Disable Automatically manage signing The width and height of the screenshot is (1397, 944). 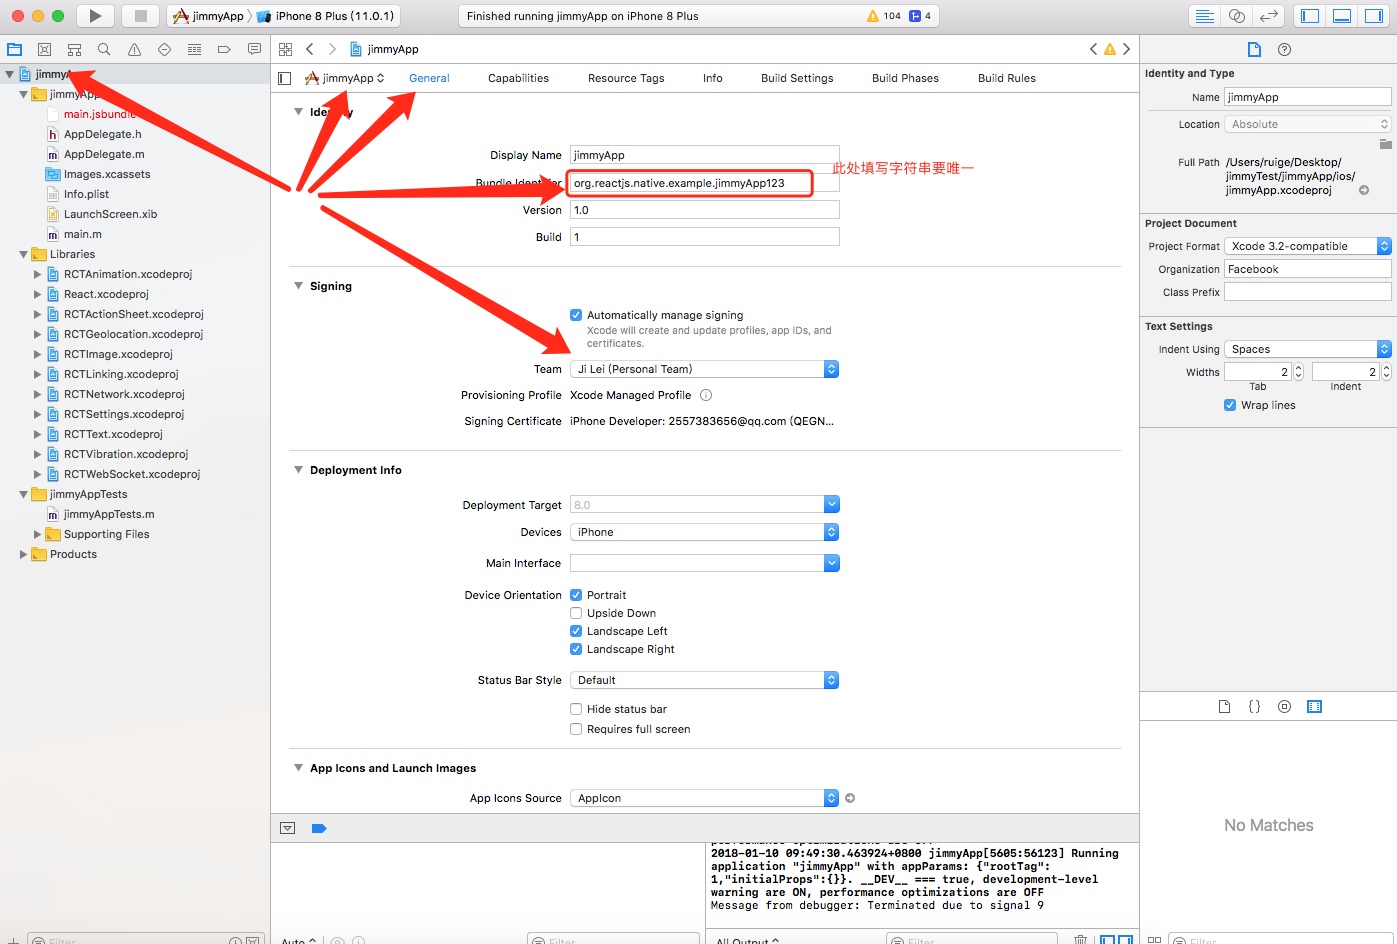[x=576, y=314]
